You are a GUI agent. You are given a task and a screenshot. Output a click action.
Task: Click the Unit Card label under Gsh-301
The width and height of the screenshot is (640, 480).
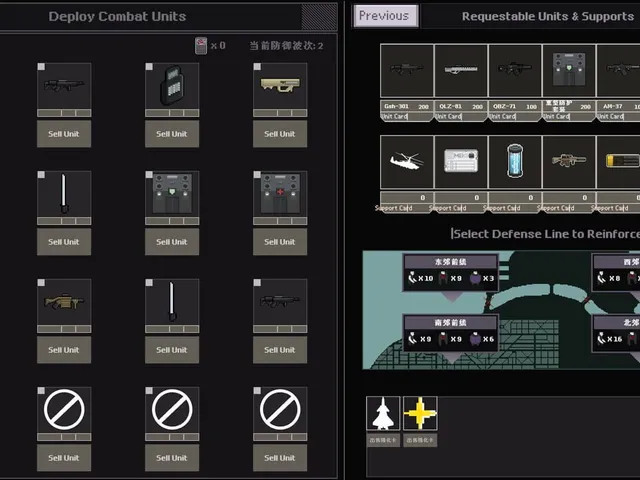click(395, 116)
